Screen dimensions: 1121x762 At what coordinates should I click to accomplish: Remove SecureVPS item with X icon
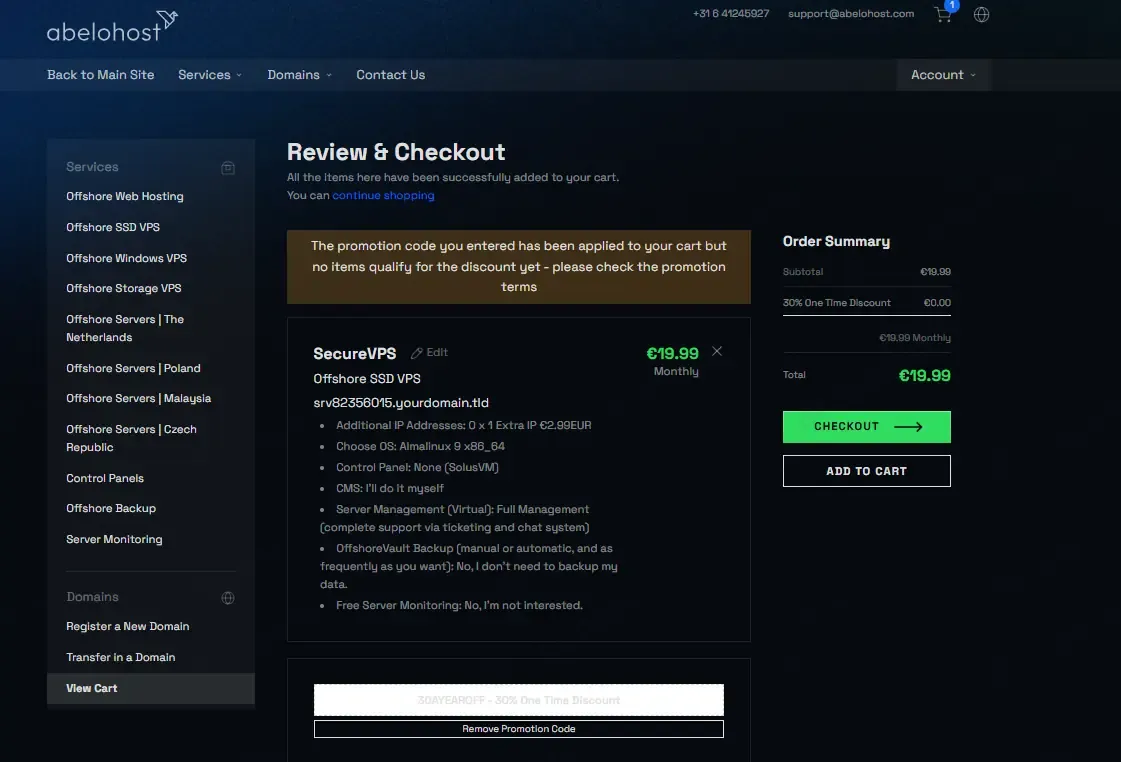717,351
